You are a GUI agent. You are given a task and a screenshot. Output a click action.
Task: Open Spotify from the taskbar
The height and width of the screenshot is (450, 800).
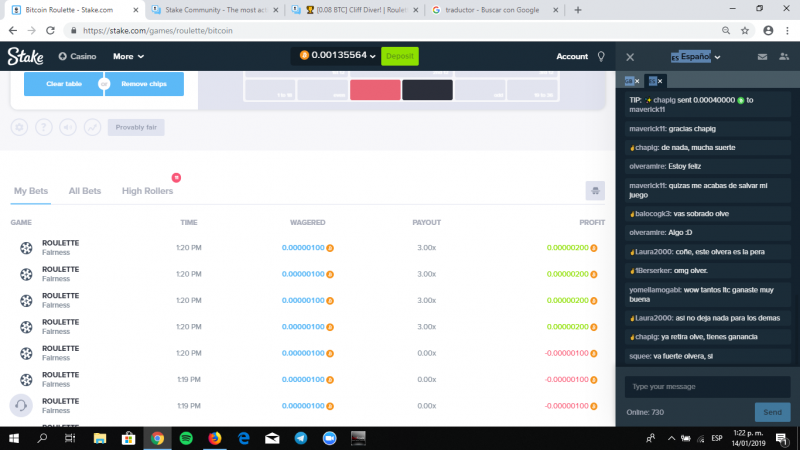[186, 438]
